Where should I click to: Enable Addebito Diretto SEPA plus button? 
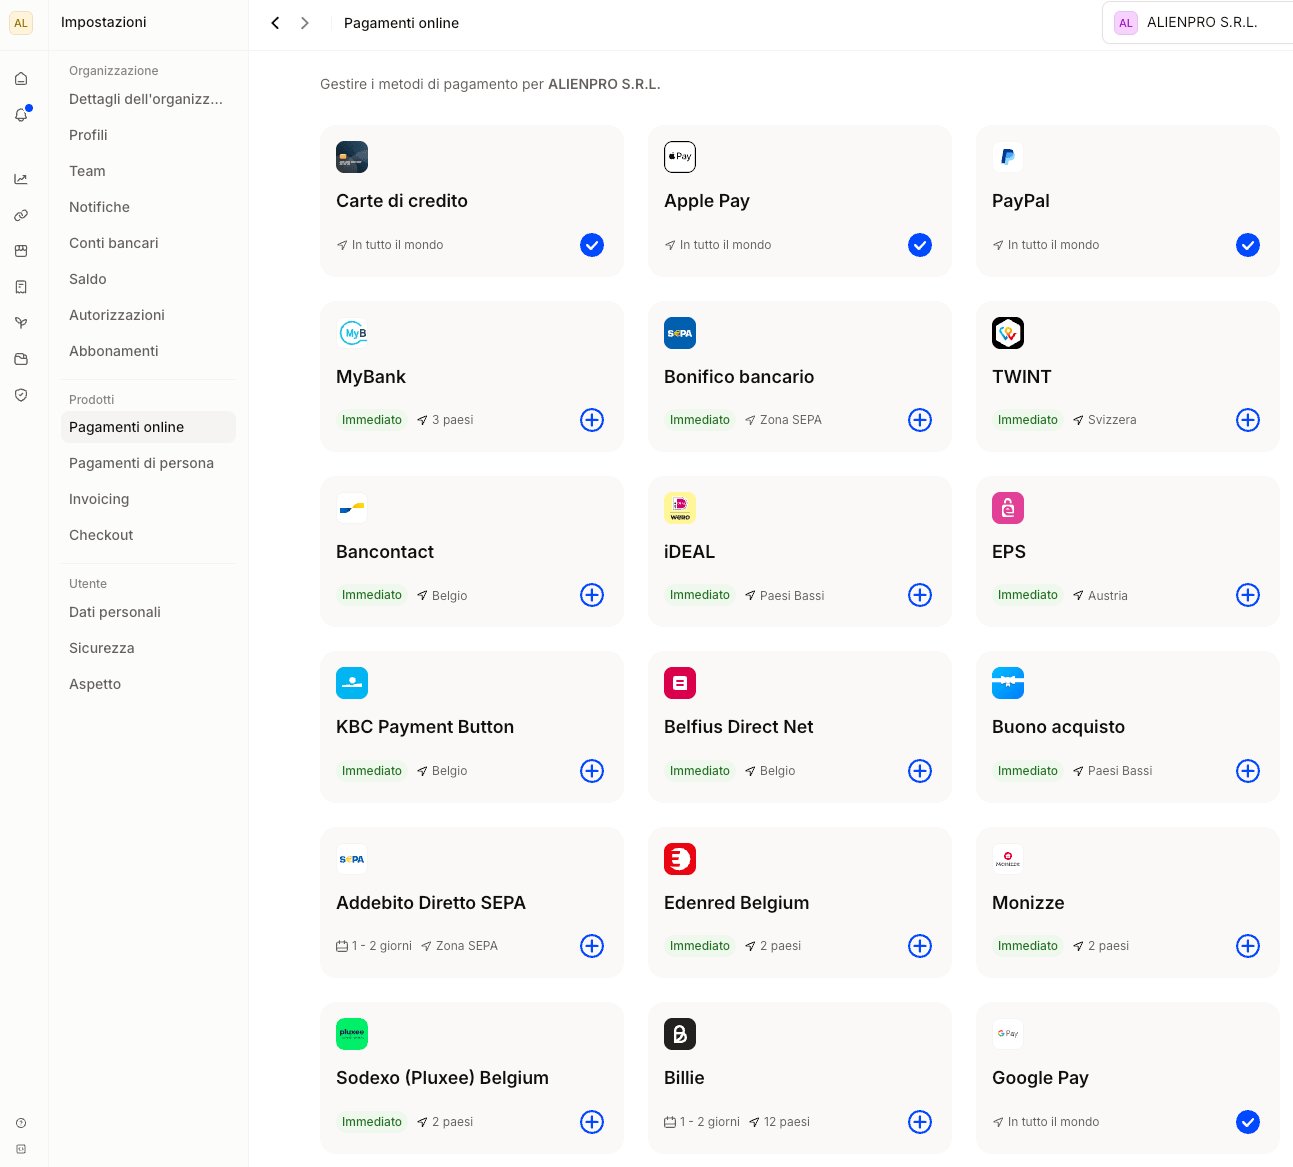592,946
